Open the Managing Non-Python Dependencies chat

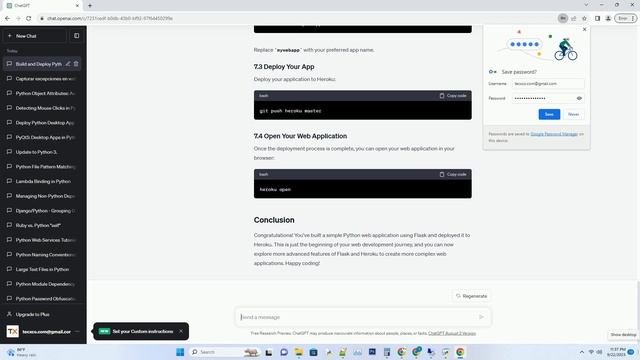pos(42,196)
